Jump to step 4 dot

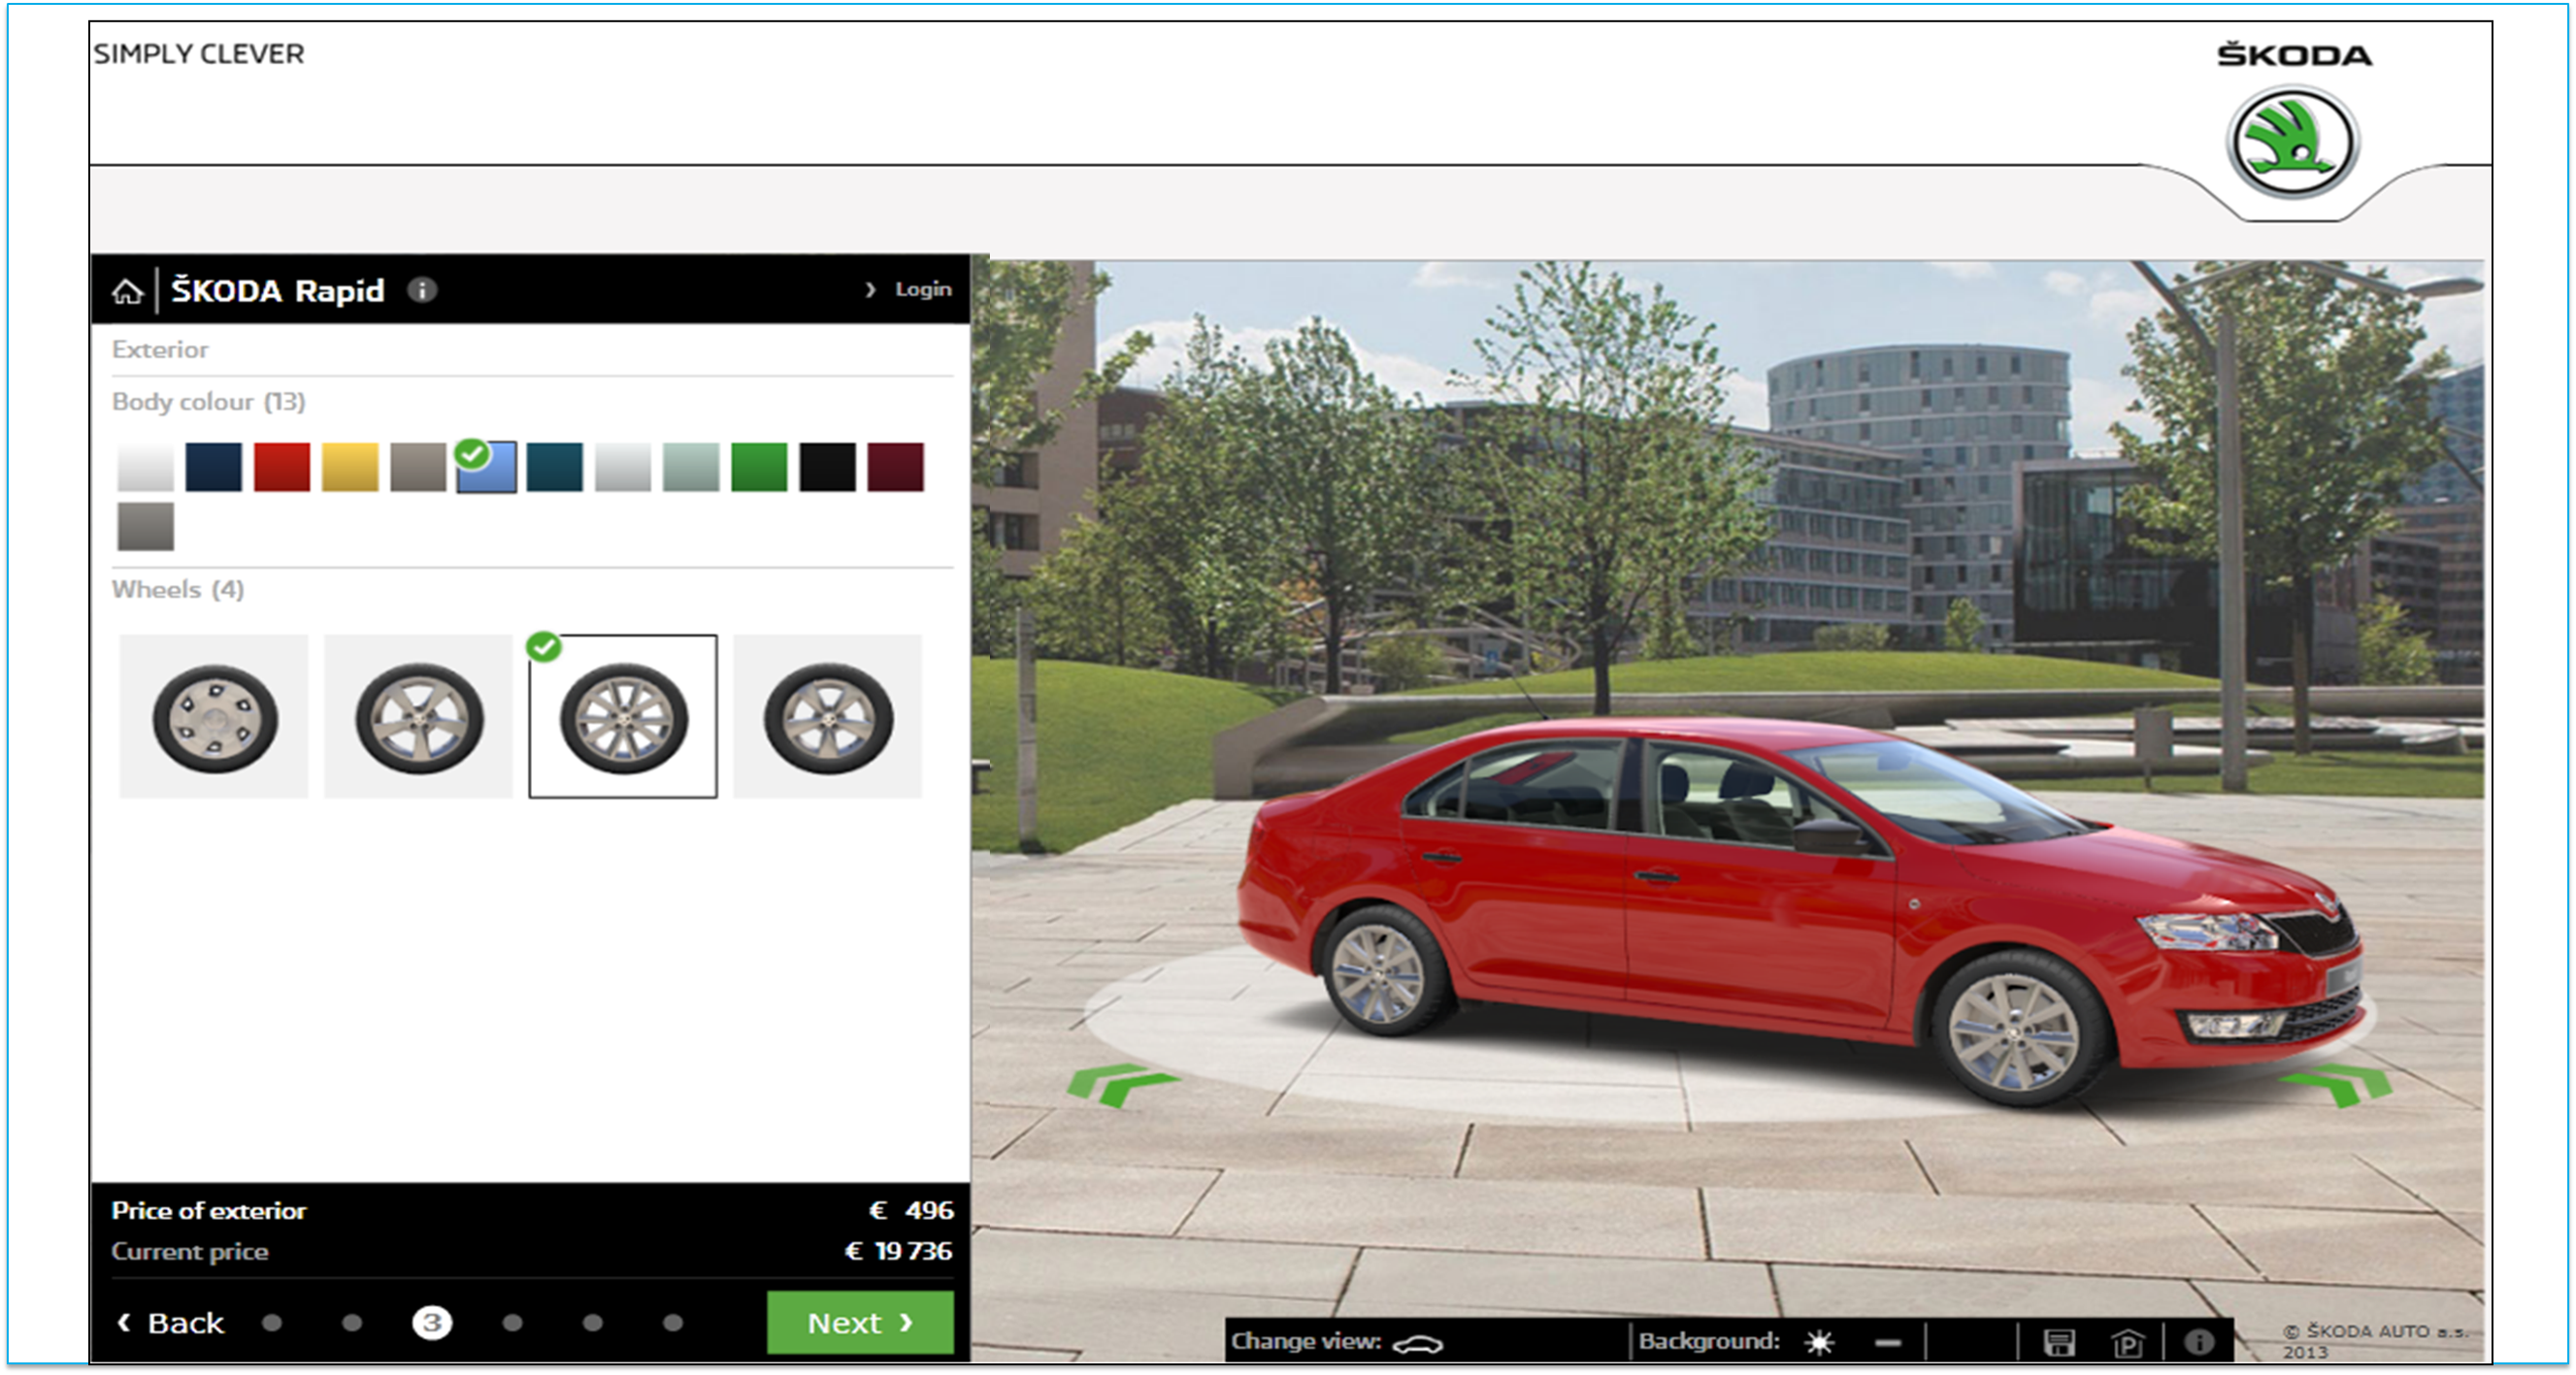click(x=513, y=1323)
